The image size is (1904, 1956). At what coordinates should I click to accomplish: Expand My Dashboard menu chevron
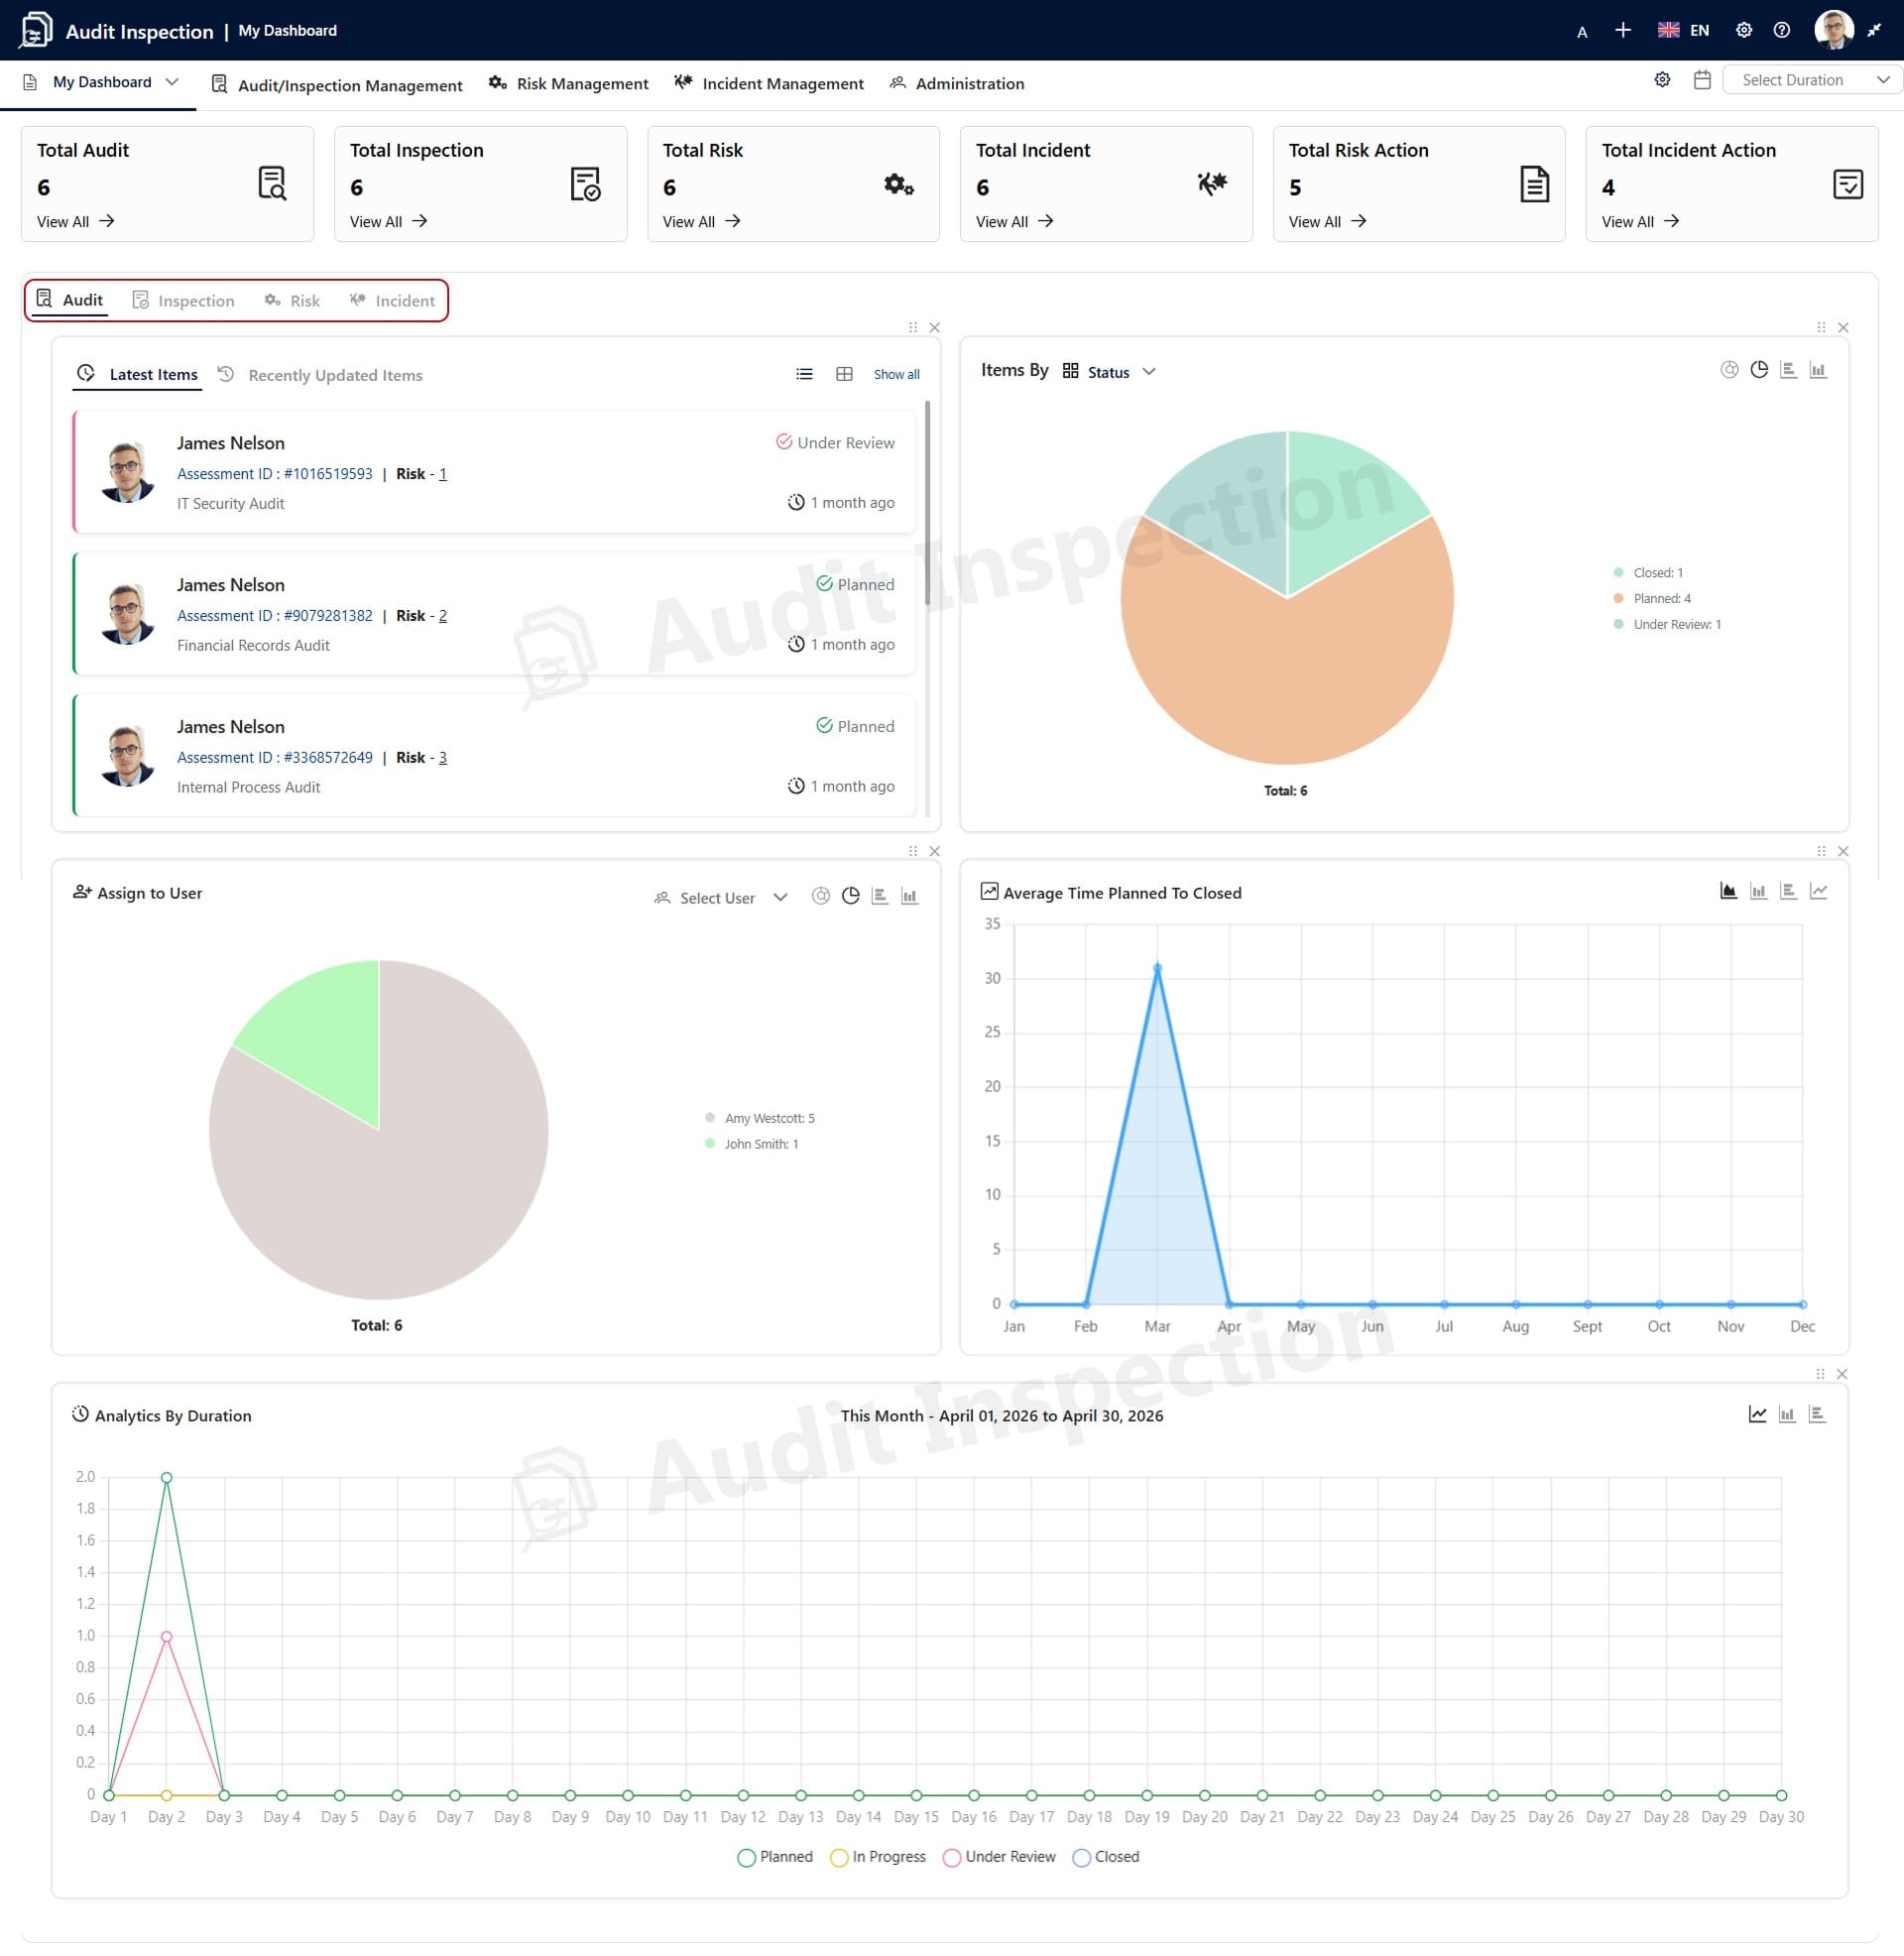pos(172,82)
